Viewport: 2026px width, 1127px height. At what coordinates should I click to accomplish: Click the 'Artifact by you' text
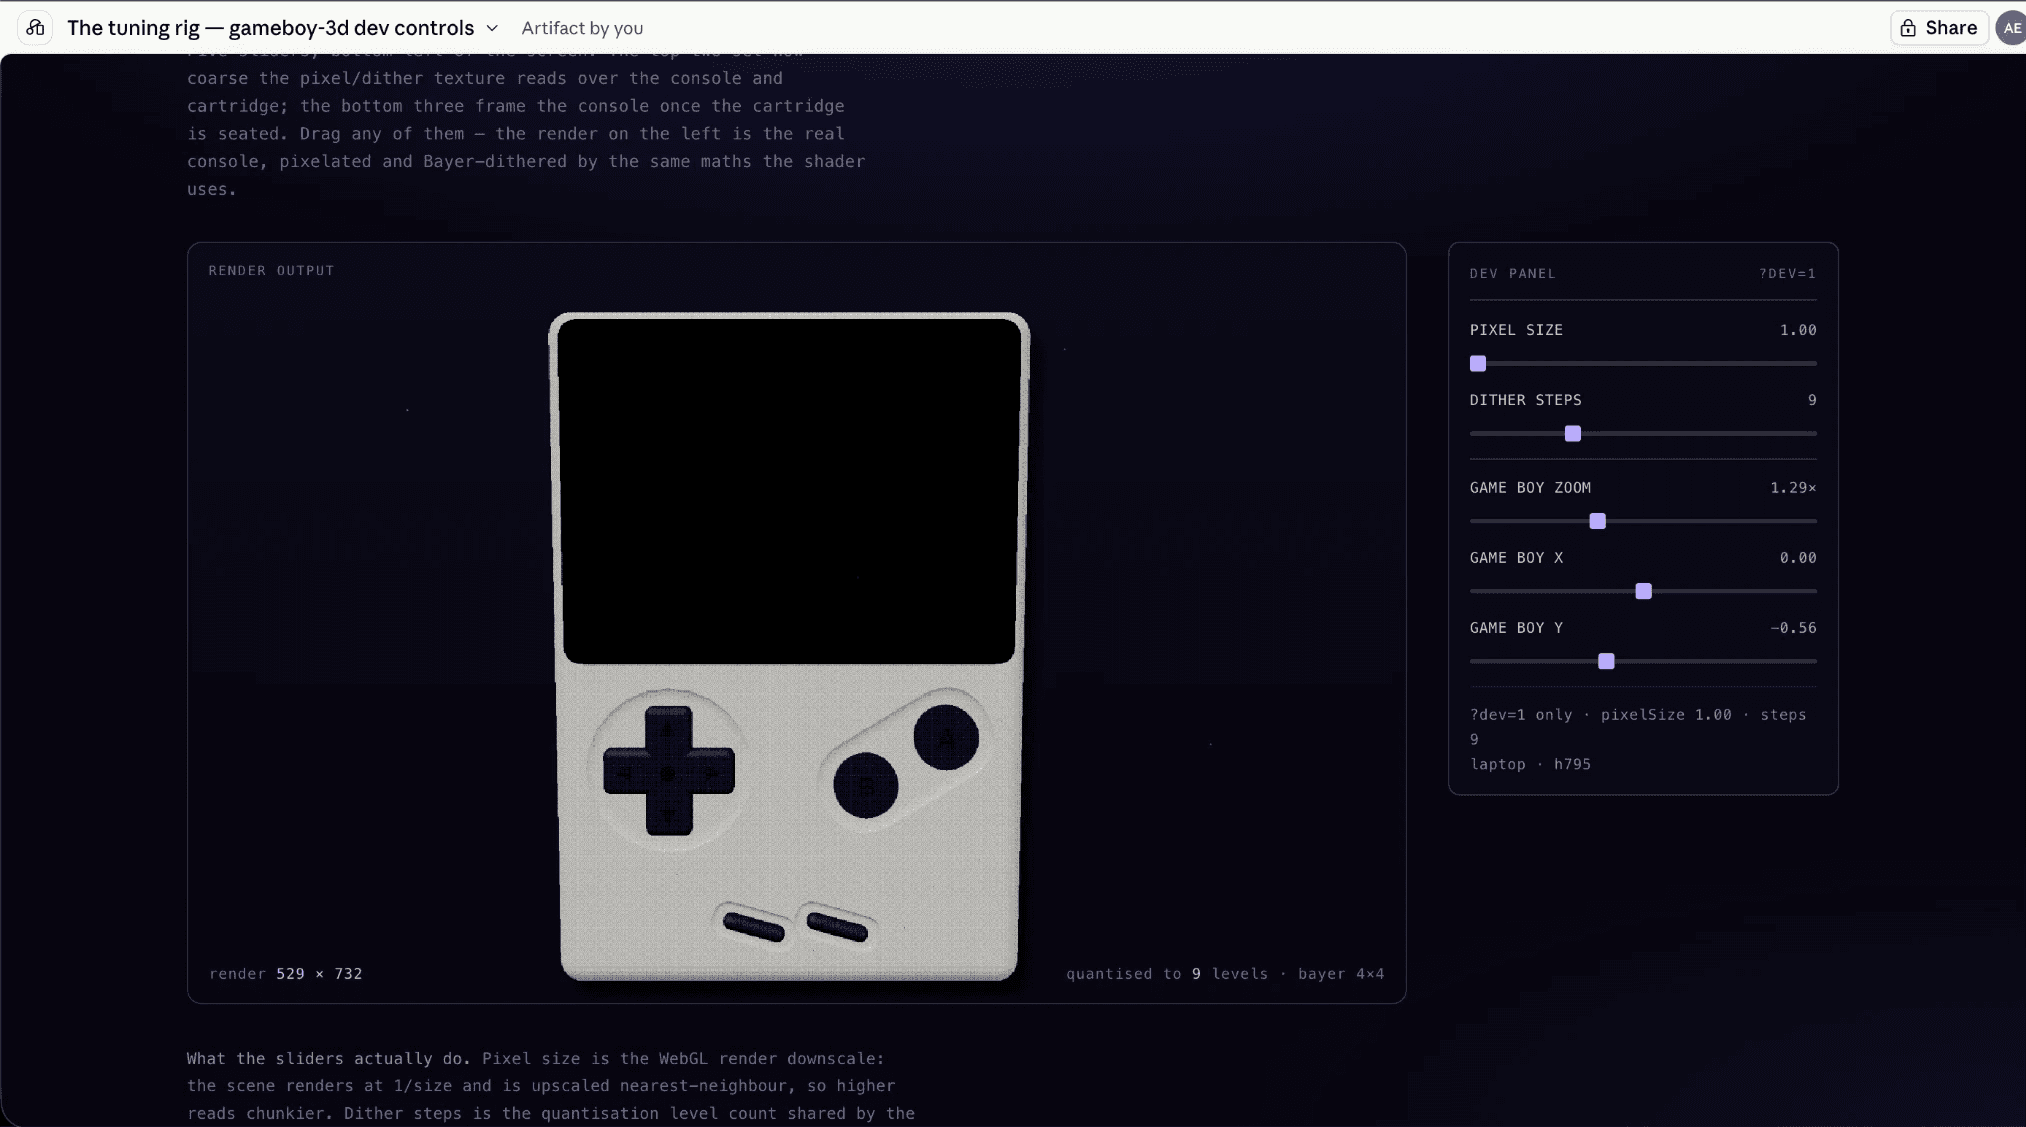coord(582,28)
